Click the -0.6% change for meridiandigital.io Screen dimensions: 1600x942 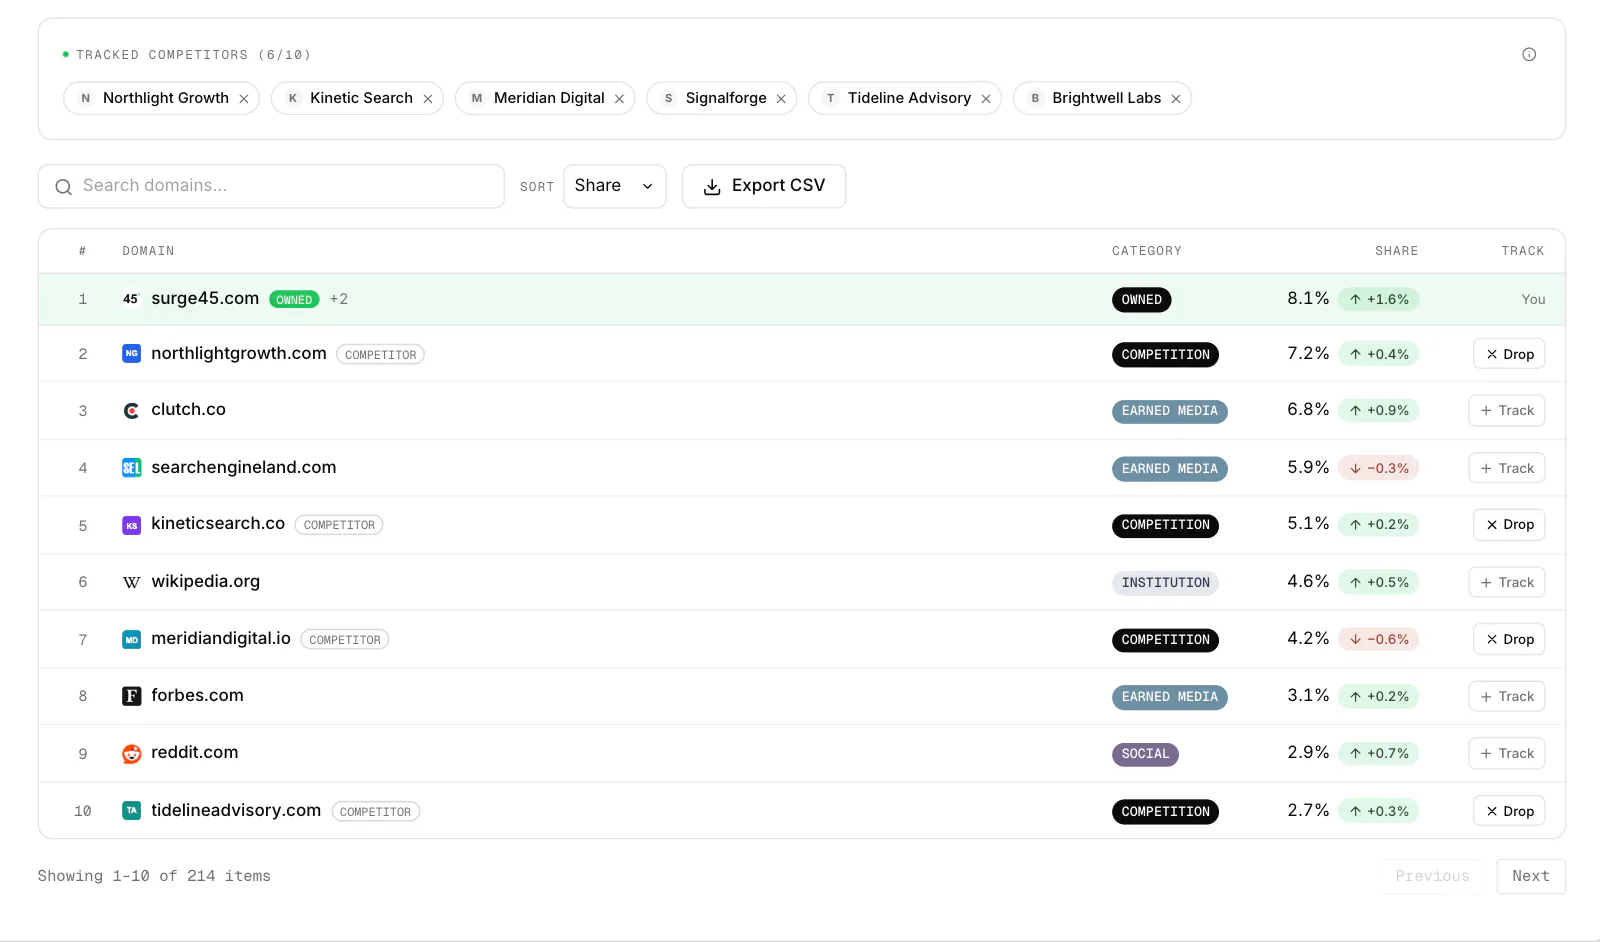tap(1379, 639)
